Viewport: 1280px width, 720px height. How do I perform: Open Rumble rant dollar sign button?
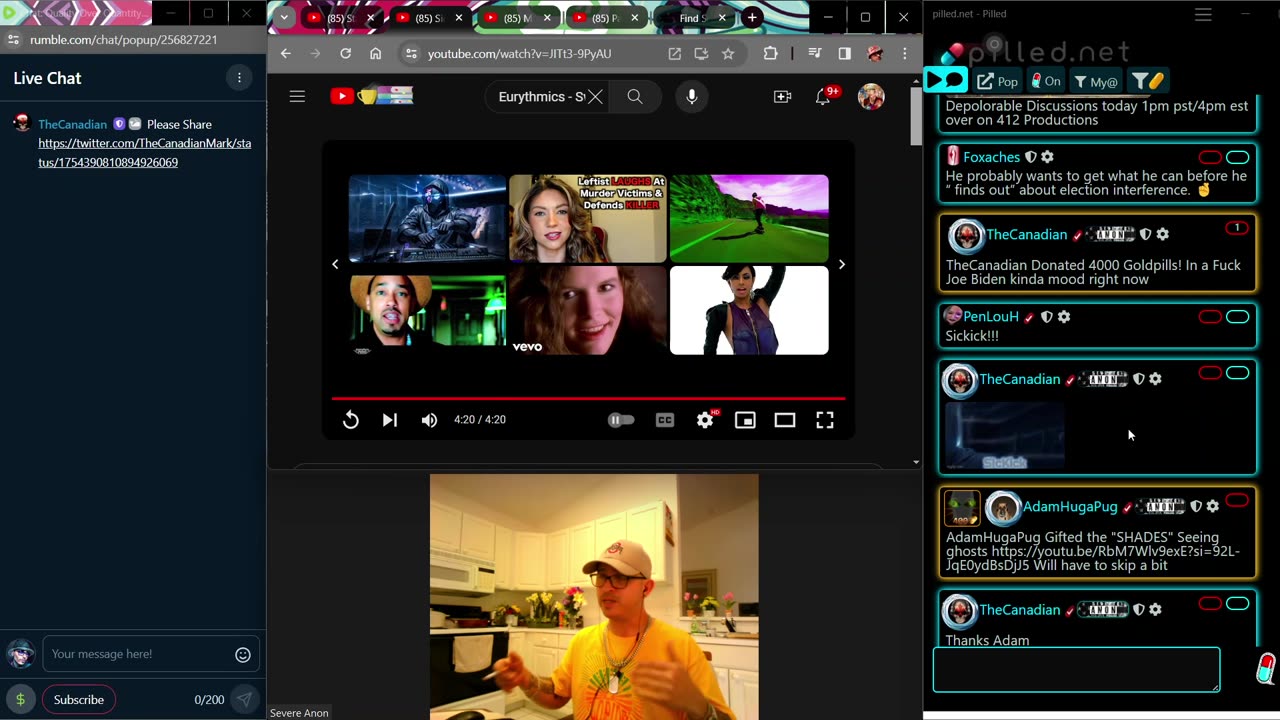click(x=20, y=699)
